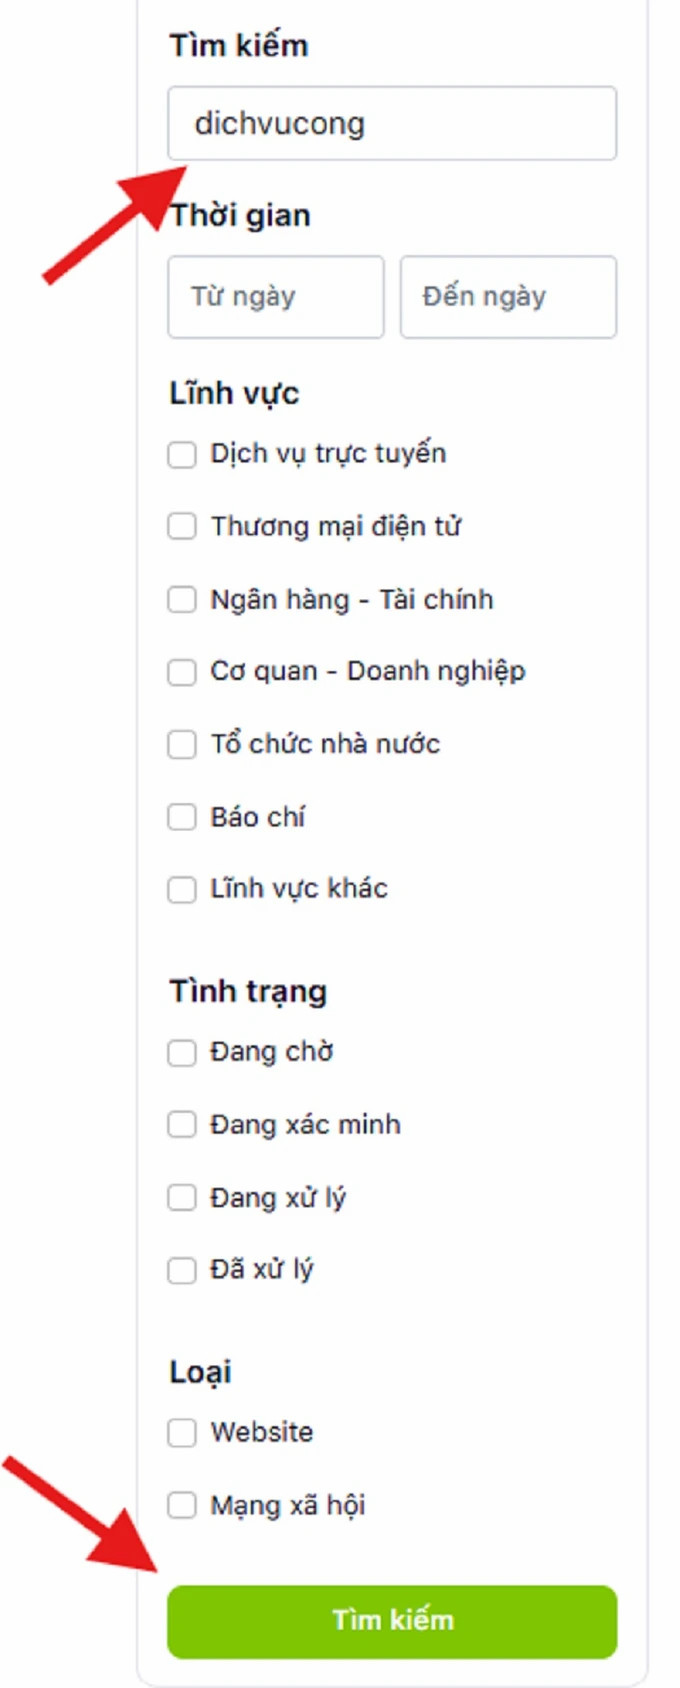The image size is (680, 1688).
Task: Open the Đến ngày date field
Action: [x=508, y=296]
